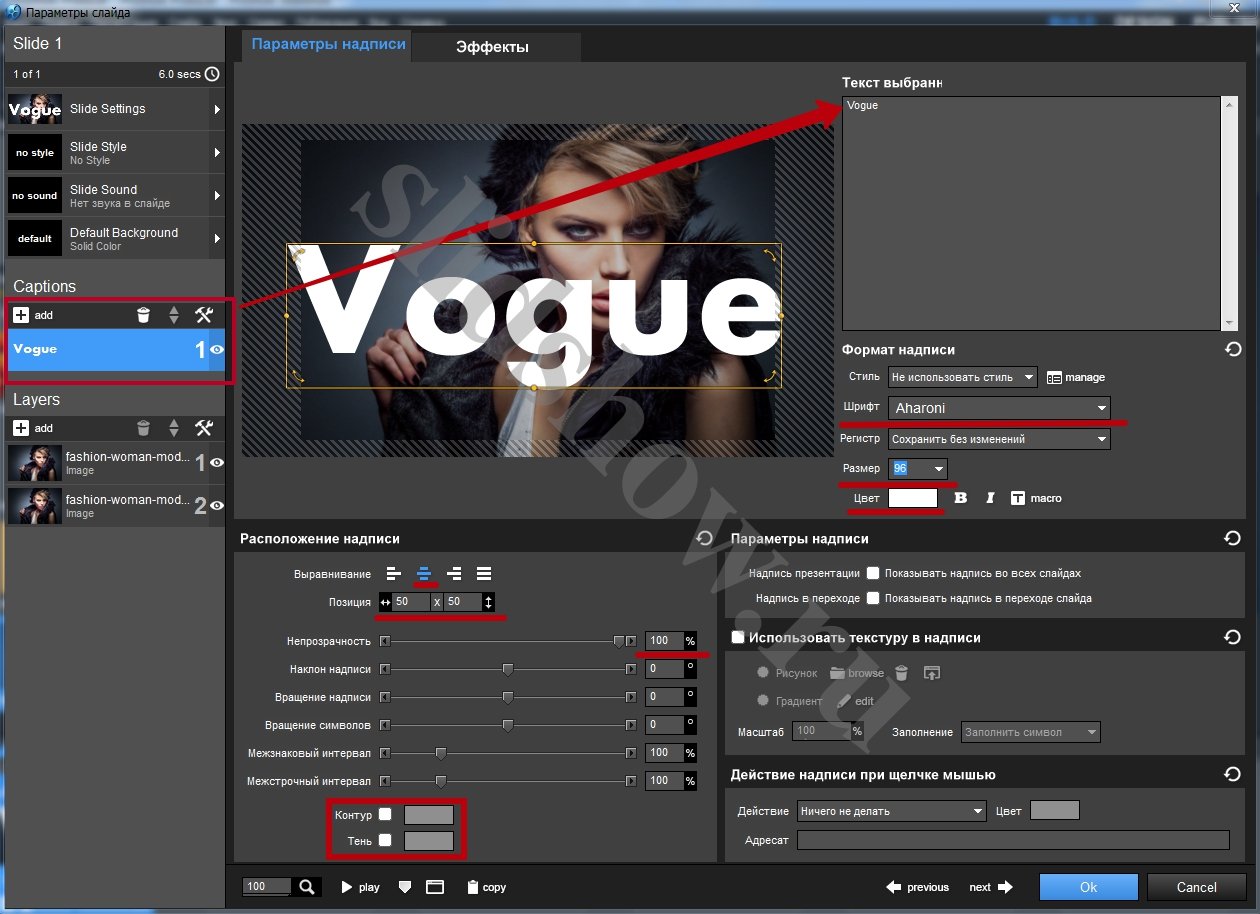1260x914 pixels.
Task: Click the slide duration clock icon
Action: pyautogui.click(x=212, y=74)
